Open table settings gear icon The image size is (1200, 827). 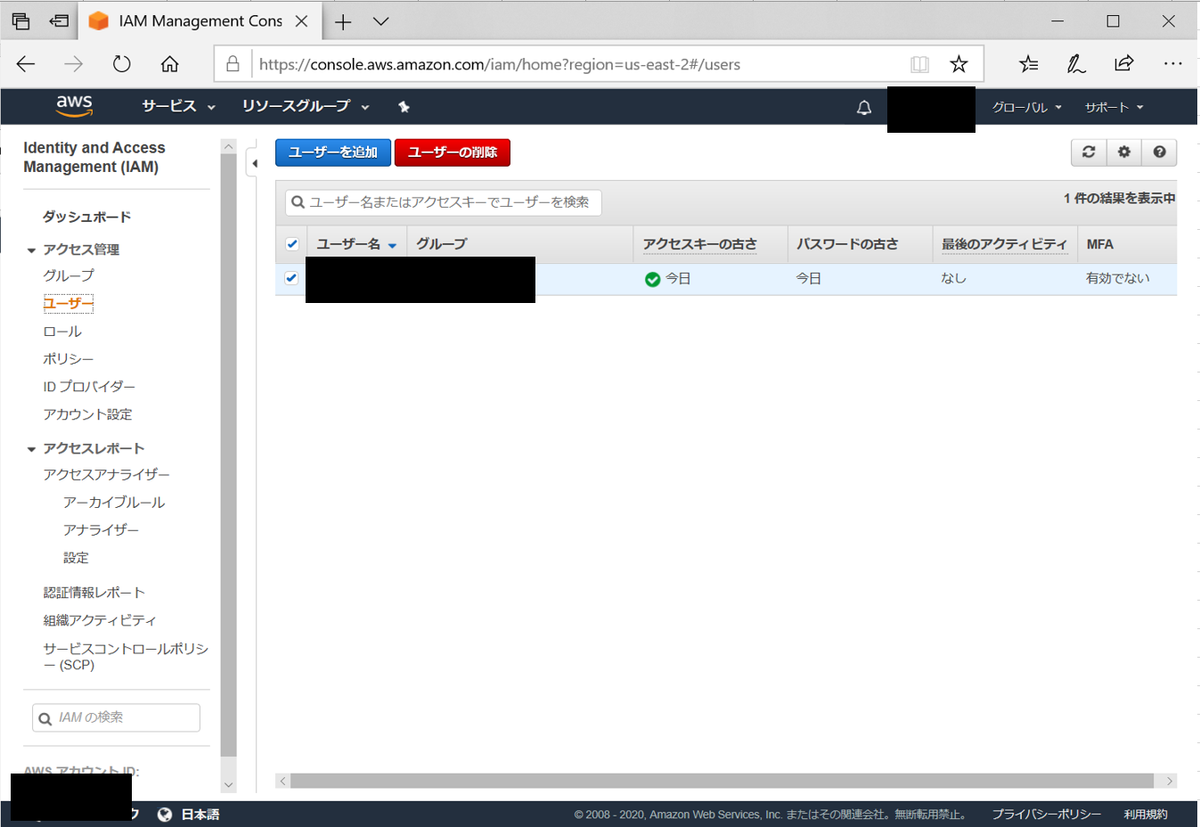[1124, 152]
